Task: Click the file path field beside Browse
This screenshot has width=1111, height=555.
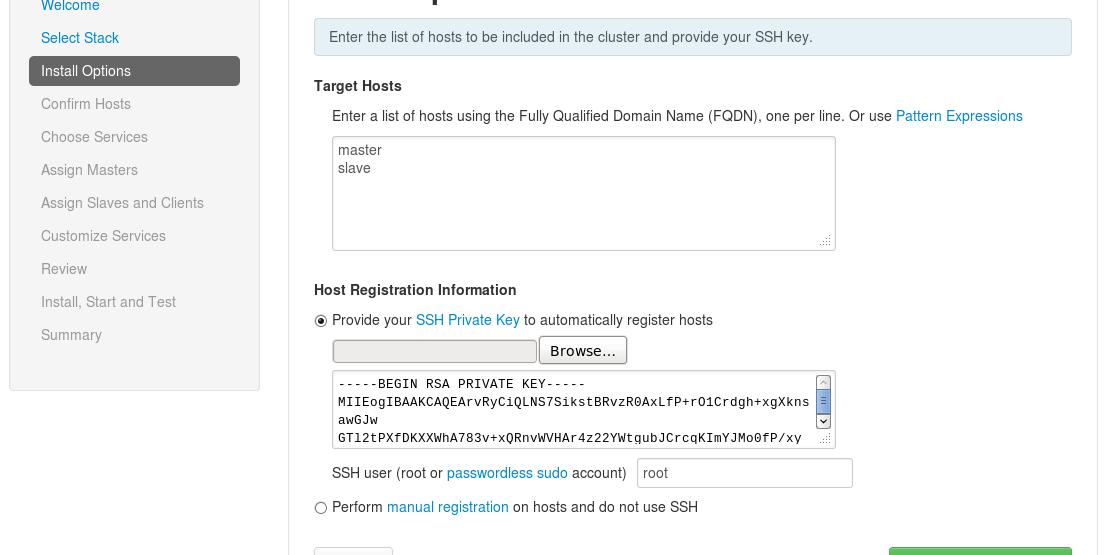Action: [435, 351]
